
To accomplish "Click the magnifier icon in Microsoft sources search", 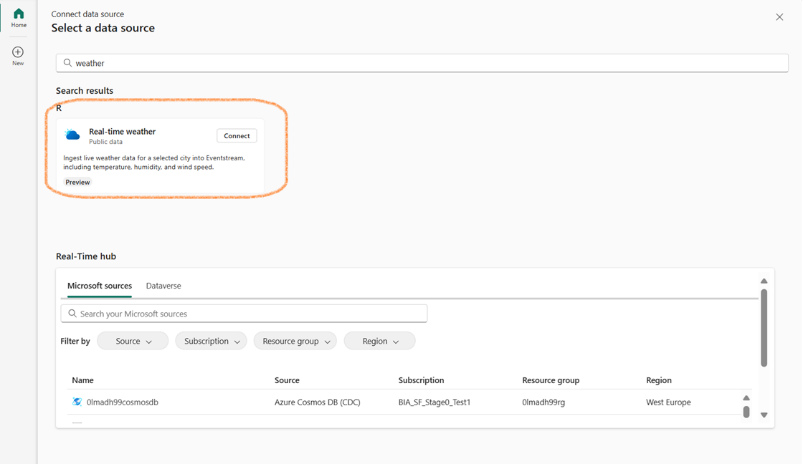I will (72, 313).
